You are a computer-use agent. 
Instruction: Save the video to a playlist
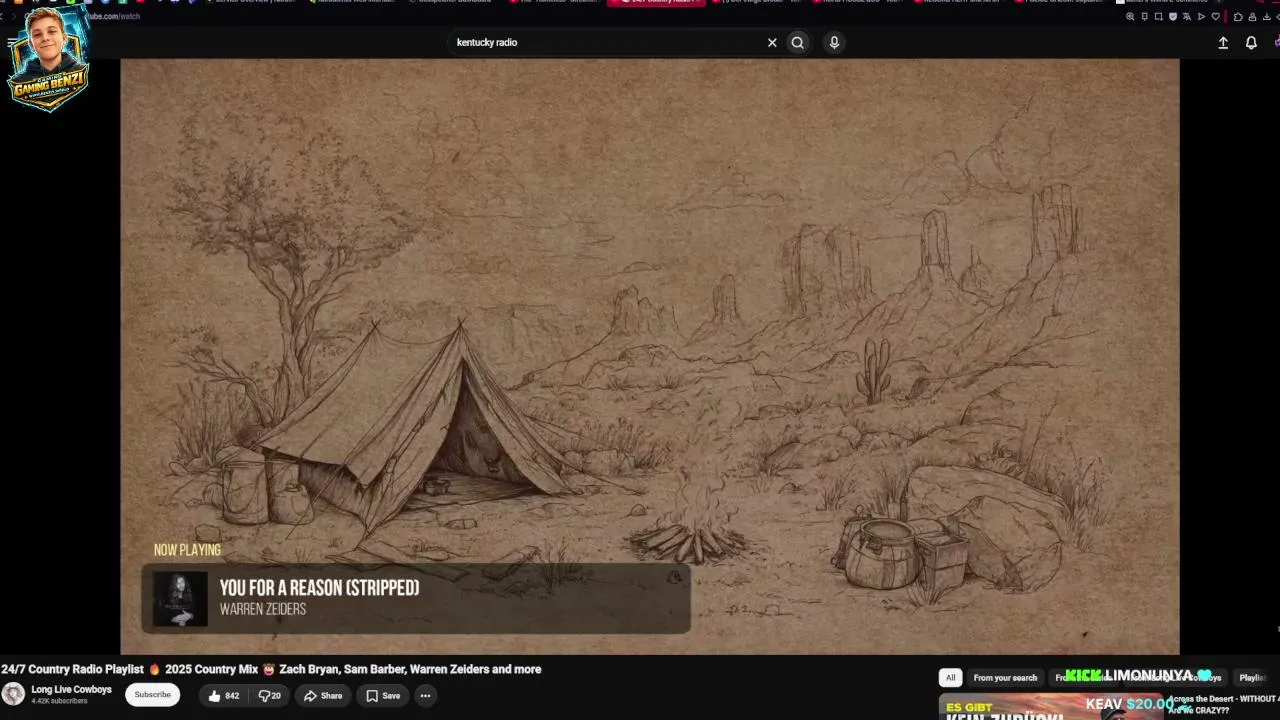(x=383, y=696)
